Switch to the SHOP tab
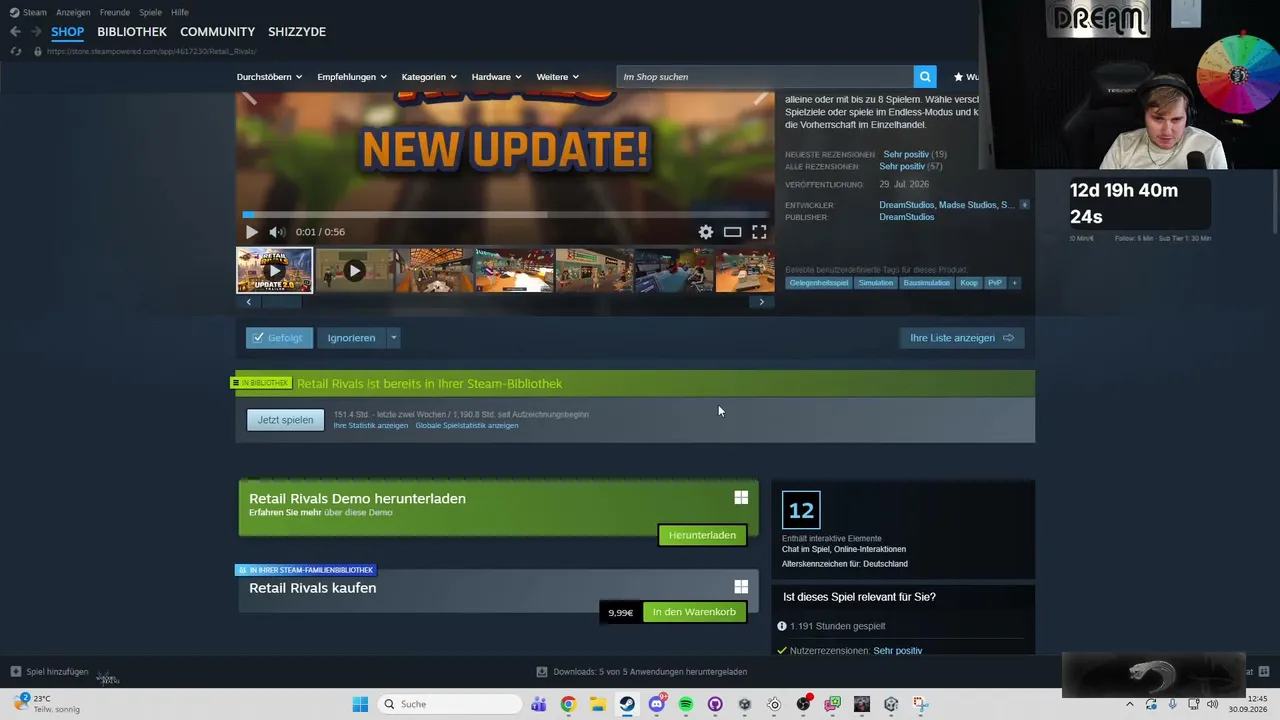The width and height of the screenshot is (1280, 720). click(68, 32)
